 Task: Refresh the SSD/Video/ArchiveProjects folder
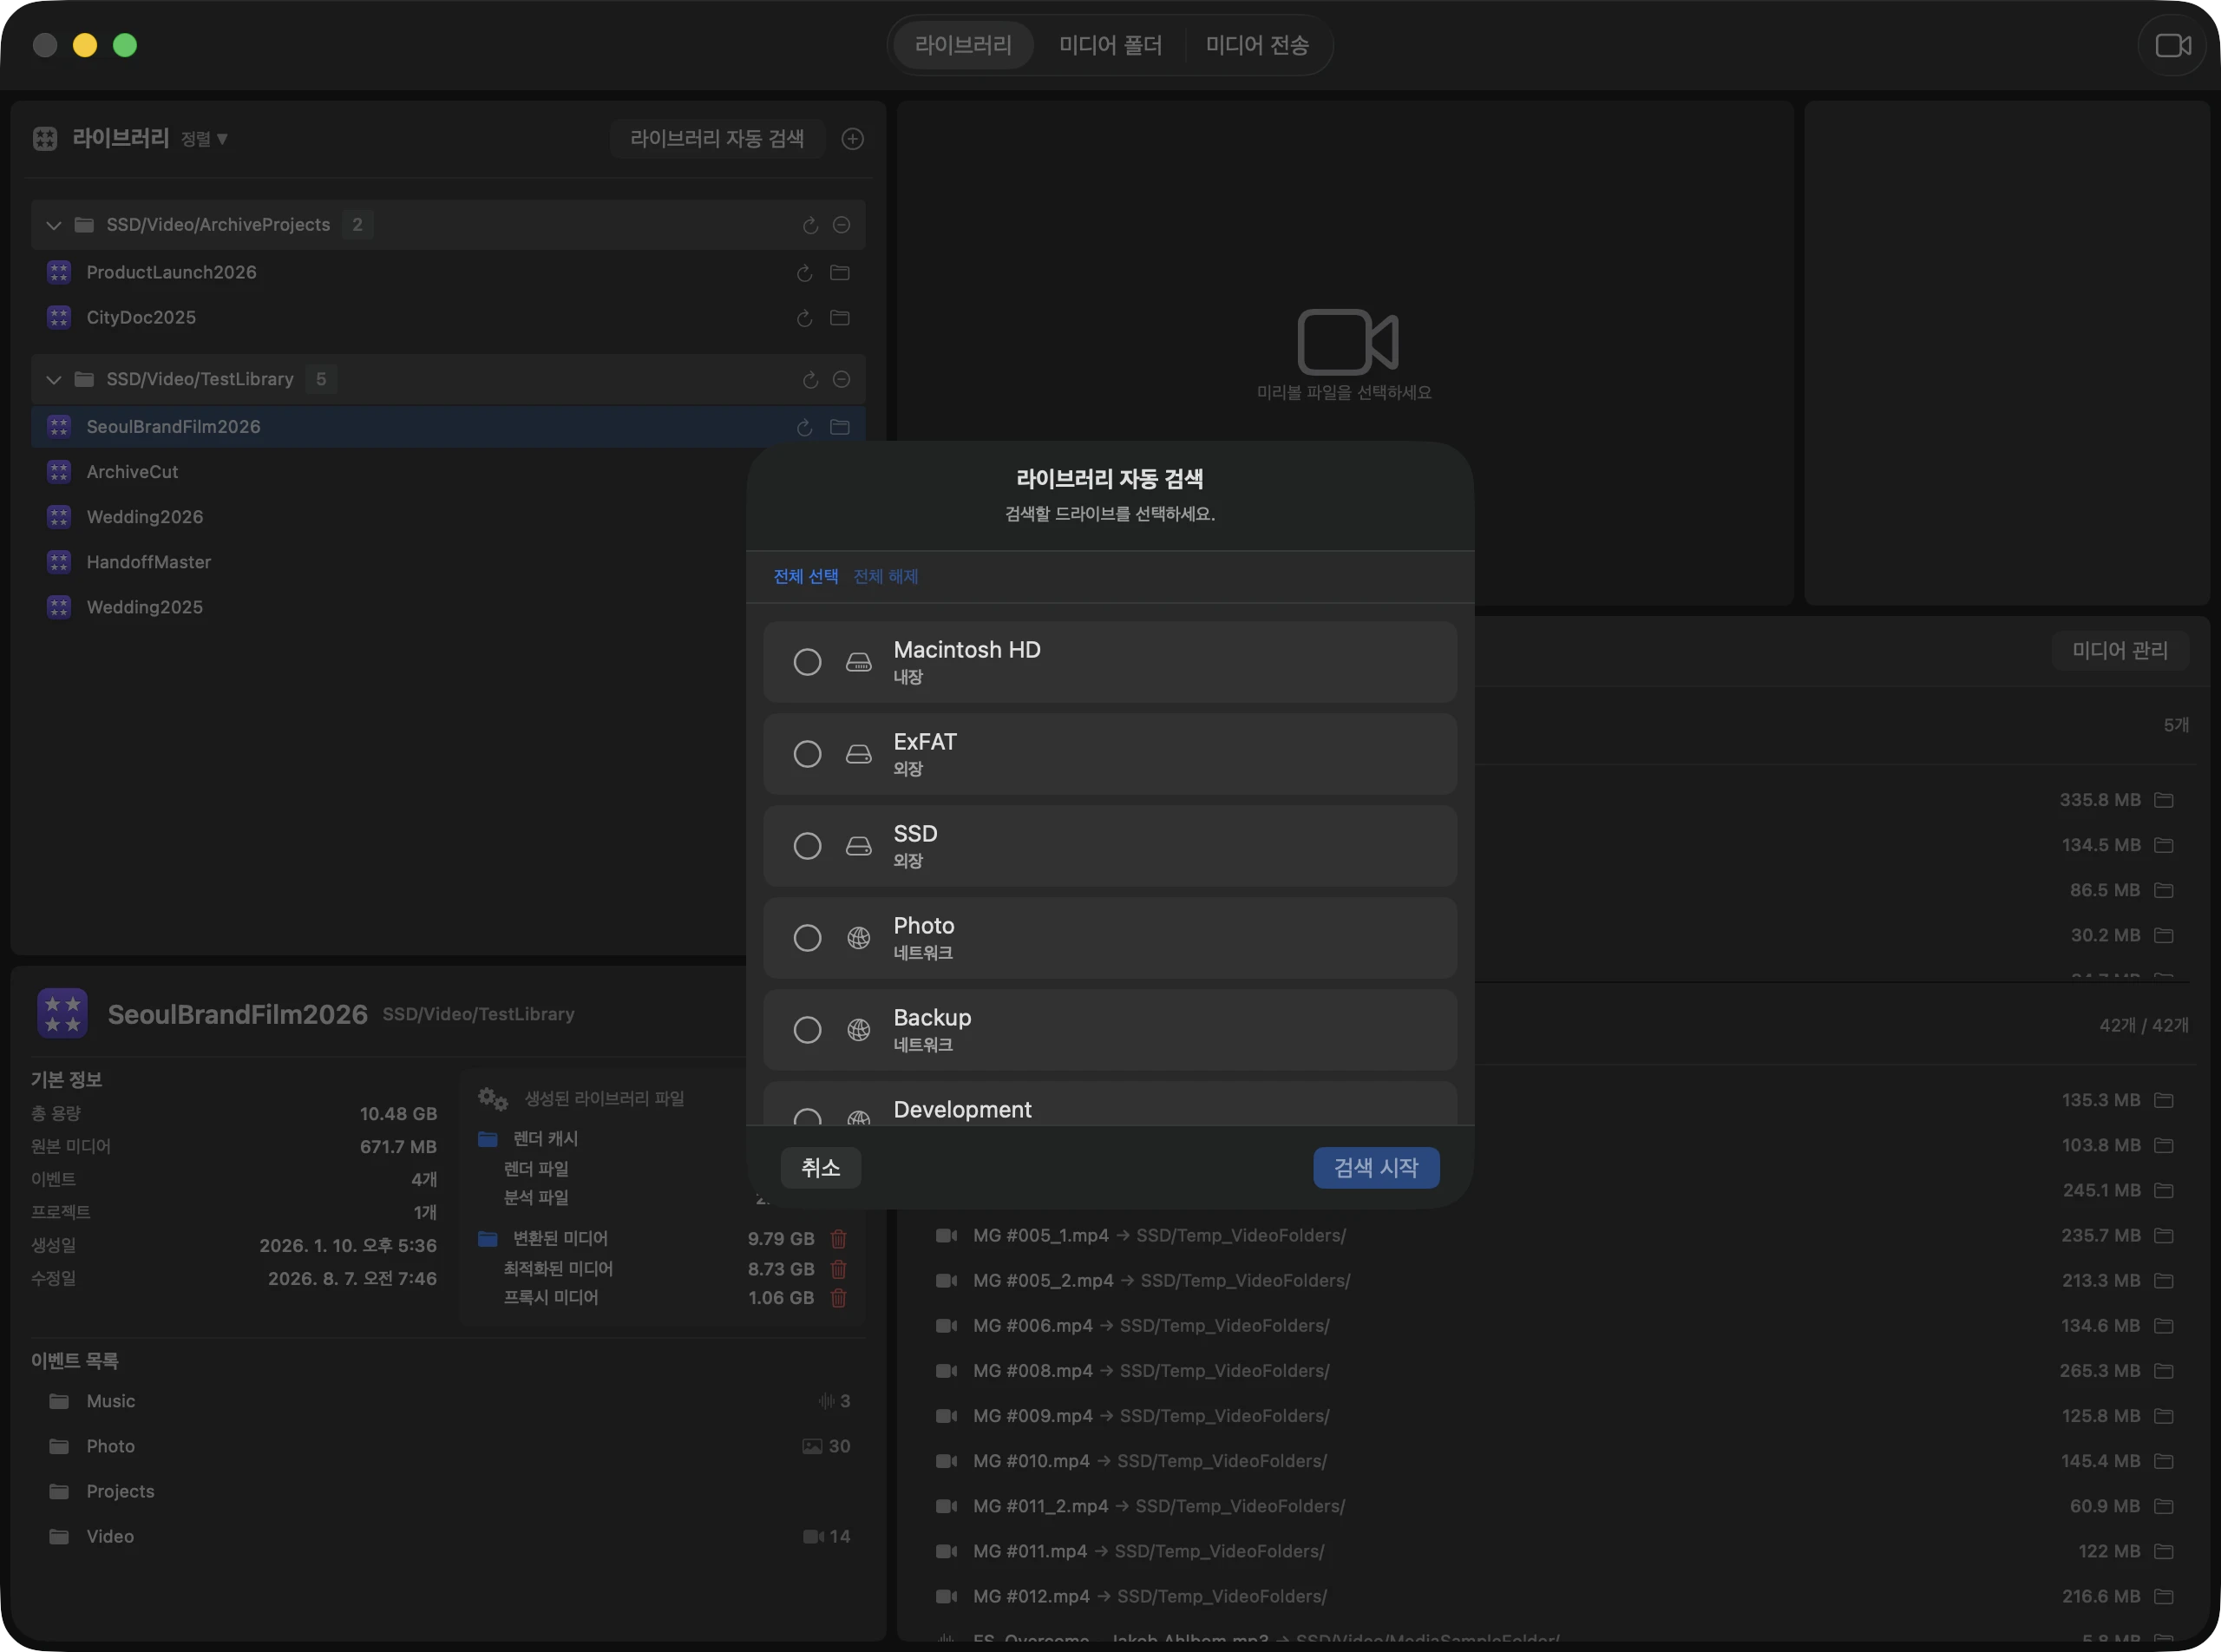point(810,225)
